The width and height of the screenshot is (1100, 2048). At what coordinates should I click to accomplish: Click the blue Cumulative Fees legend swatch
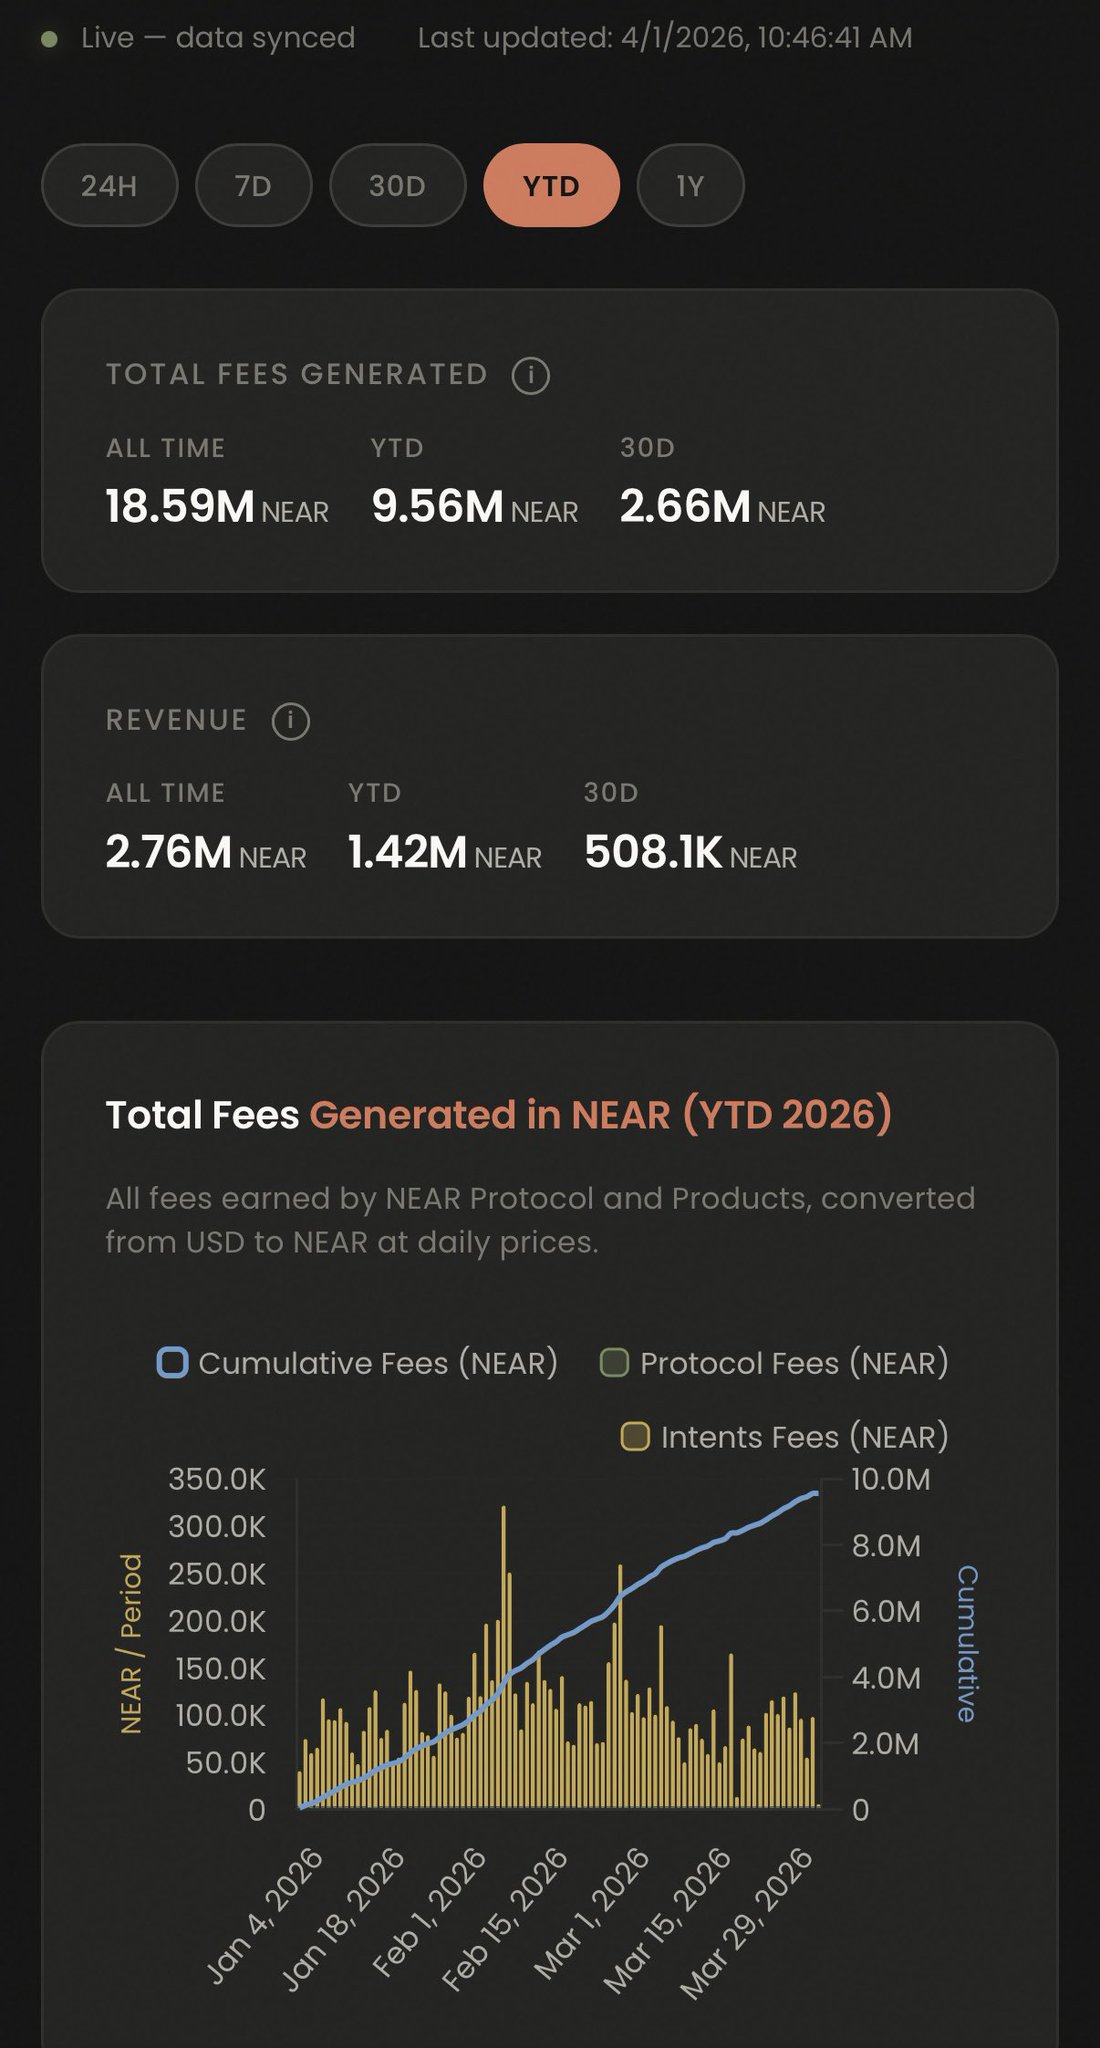173,1363
